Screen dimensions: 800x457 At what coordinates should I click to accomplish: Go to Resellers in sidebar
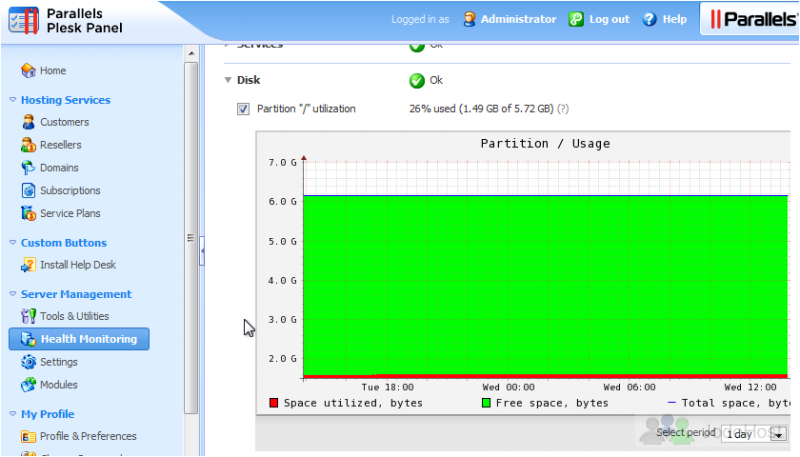(x=61, y=145)
